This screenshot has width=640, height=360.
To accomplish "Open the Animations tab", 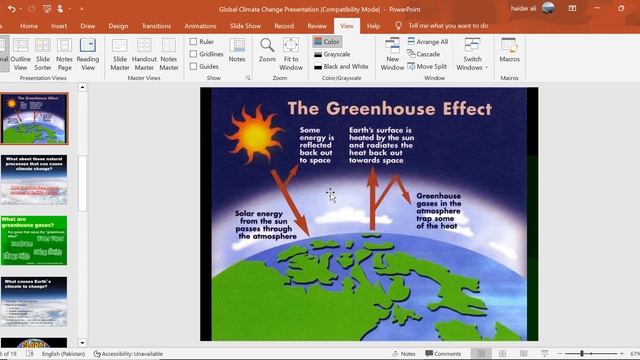I will coord(200,26).
